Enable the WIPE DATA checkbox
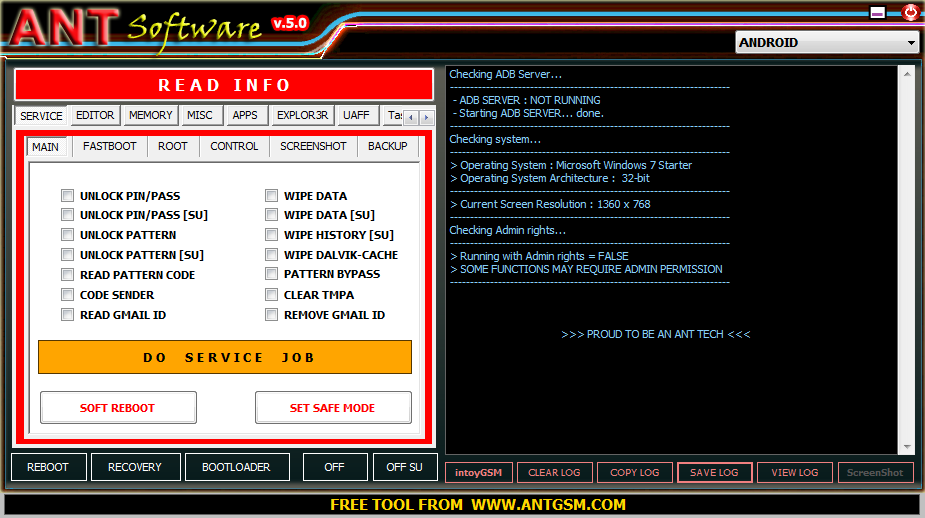Viewport: 925px width, 518px height. (271, 195)
